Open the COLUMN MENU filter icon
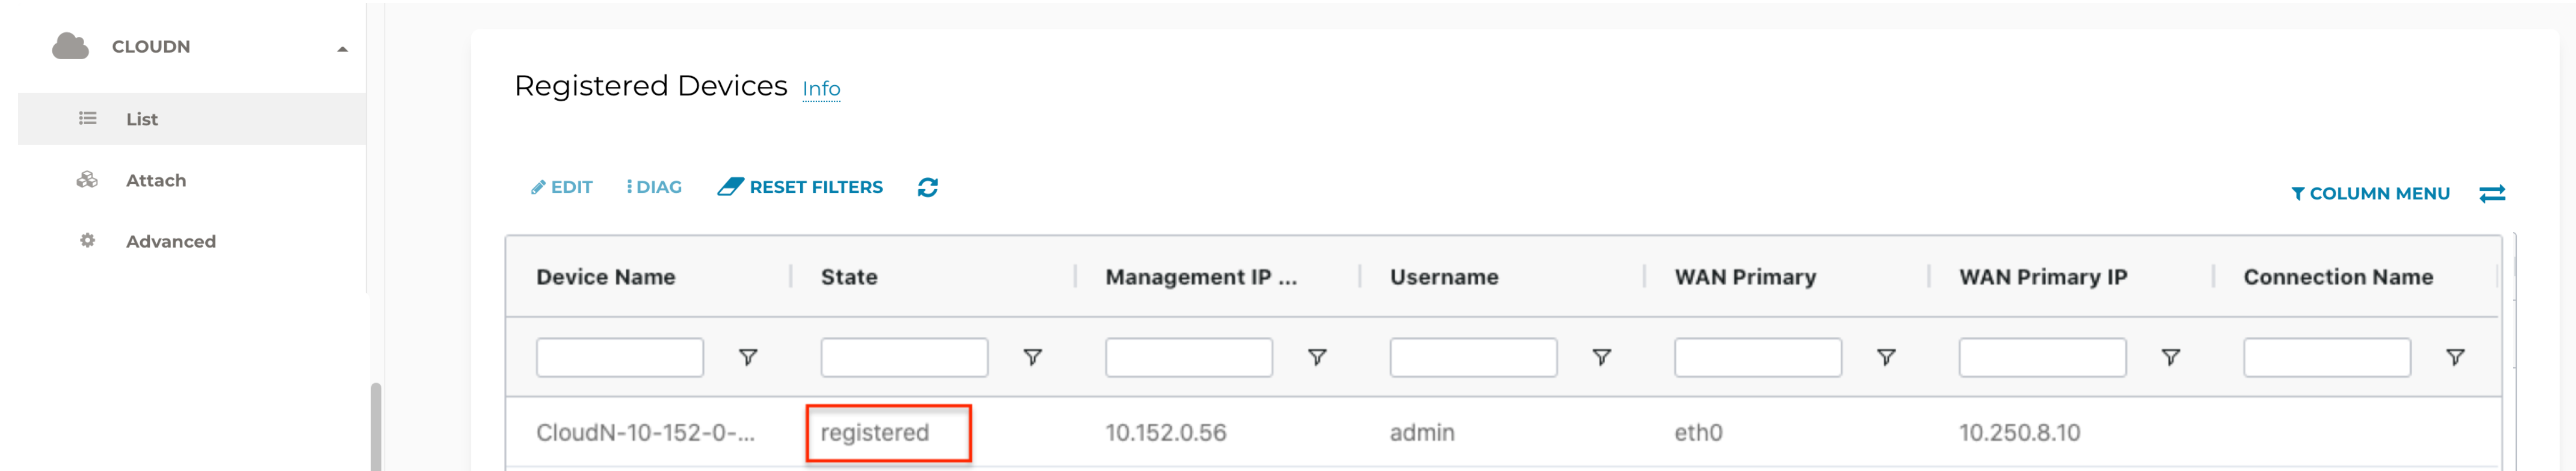Image resolution: width=2576 pixels, height=471 pixels. tap(2300, 193)
